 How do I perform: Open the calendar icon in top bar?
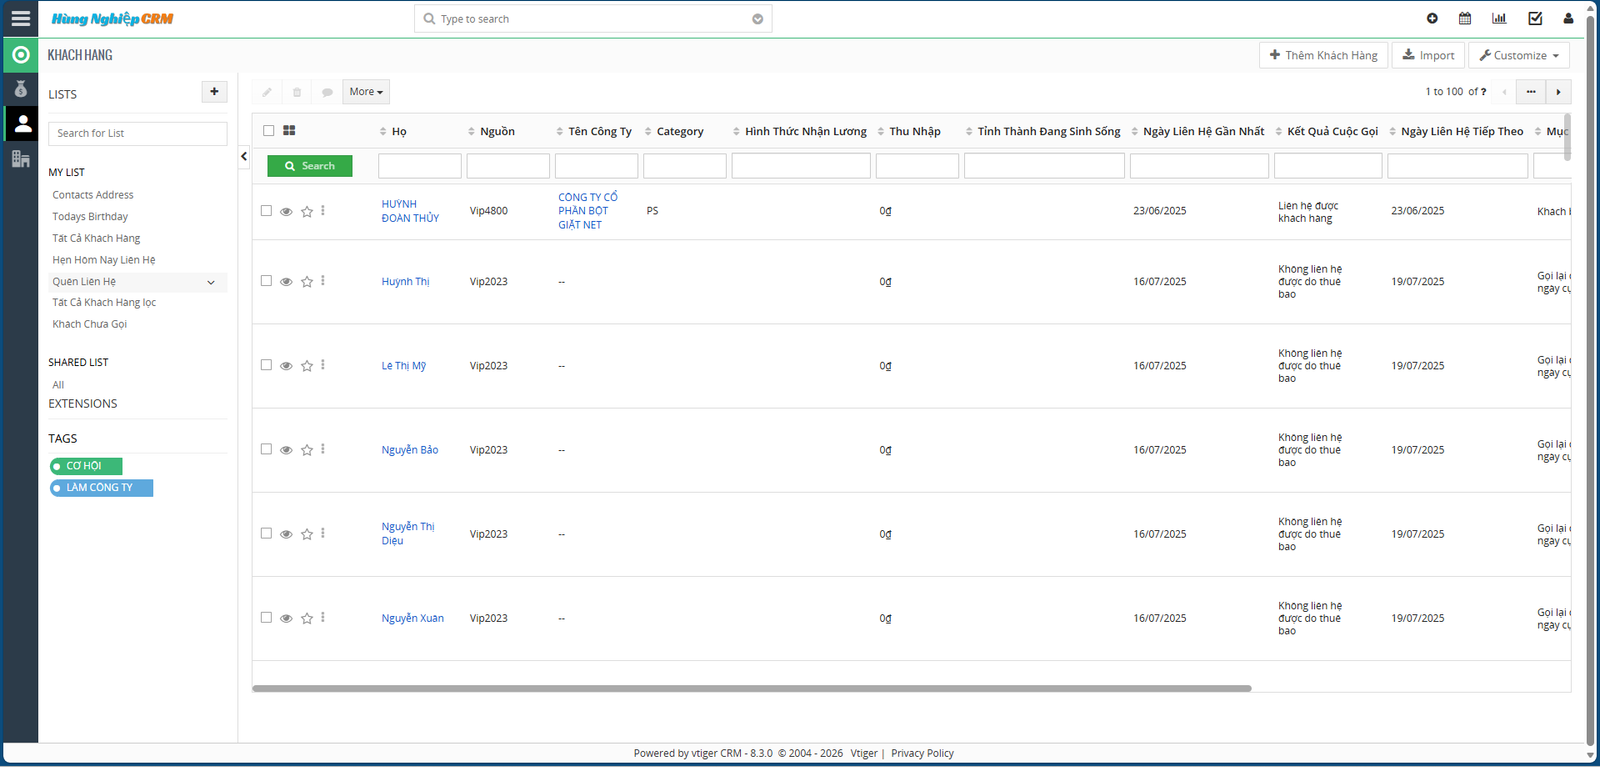click(1465, 18)
